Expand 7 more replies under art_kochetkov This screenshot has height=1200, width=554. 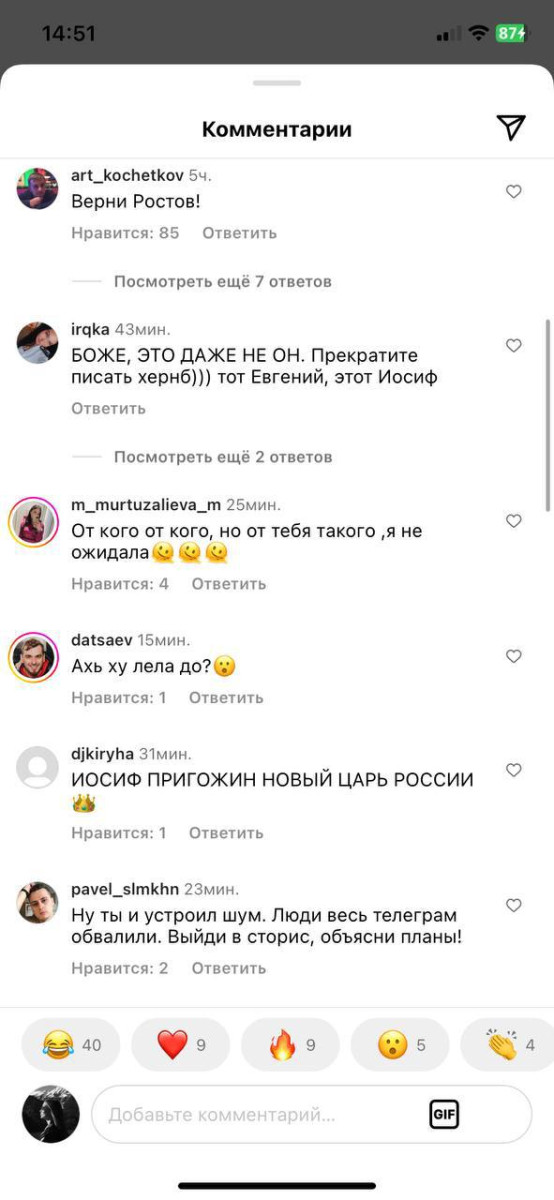point(222,281)
